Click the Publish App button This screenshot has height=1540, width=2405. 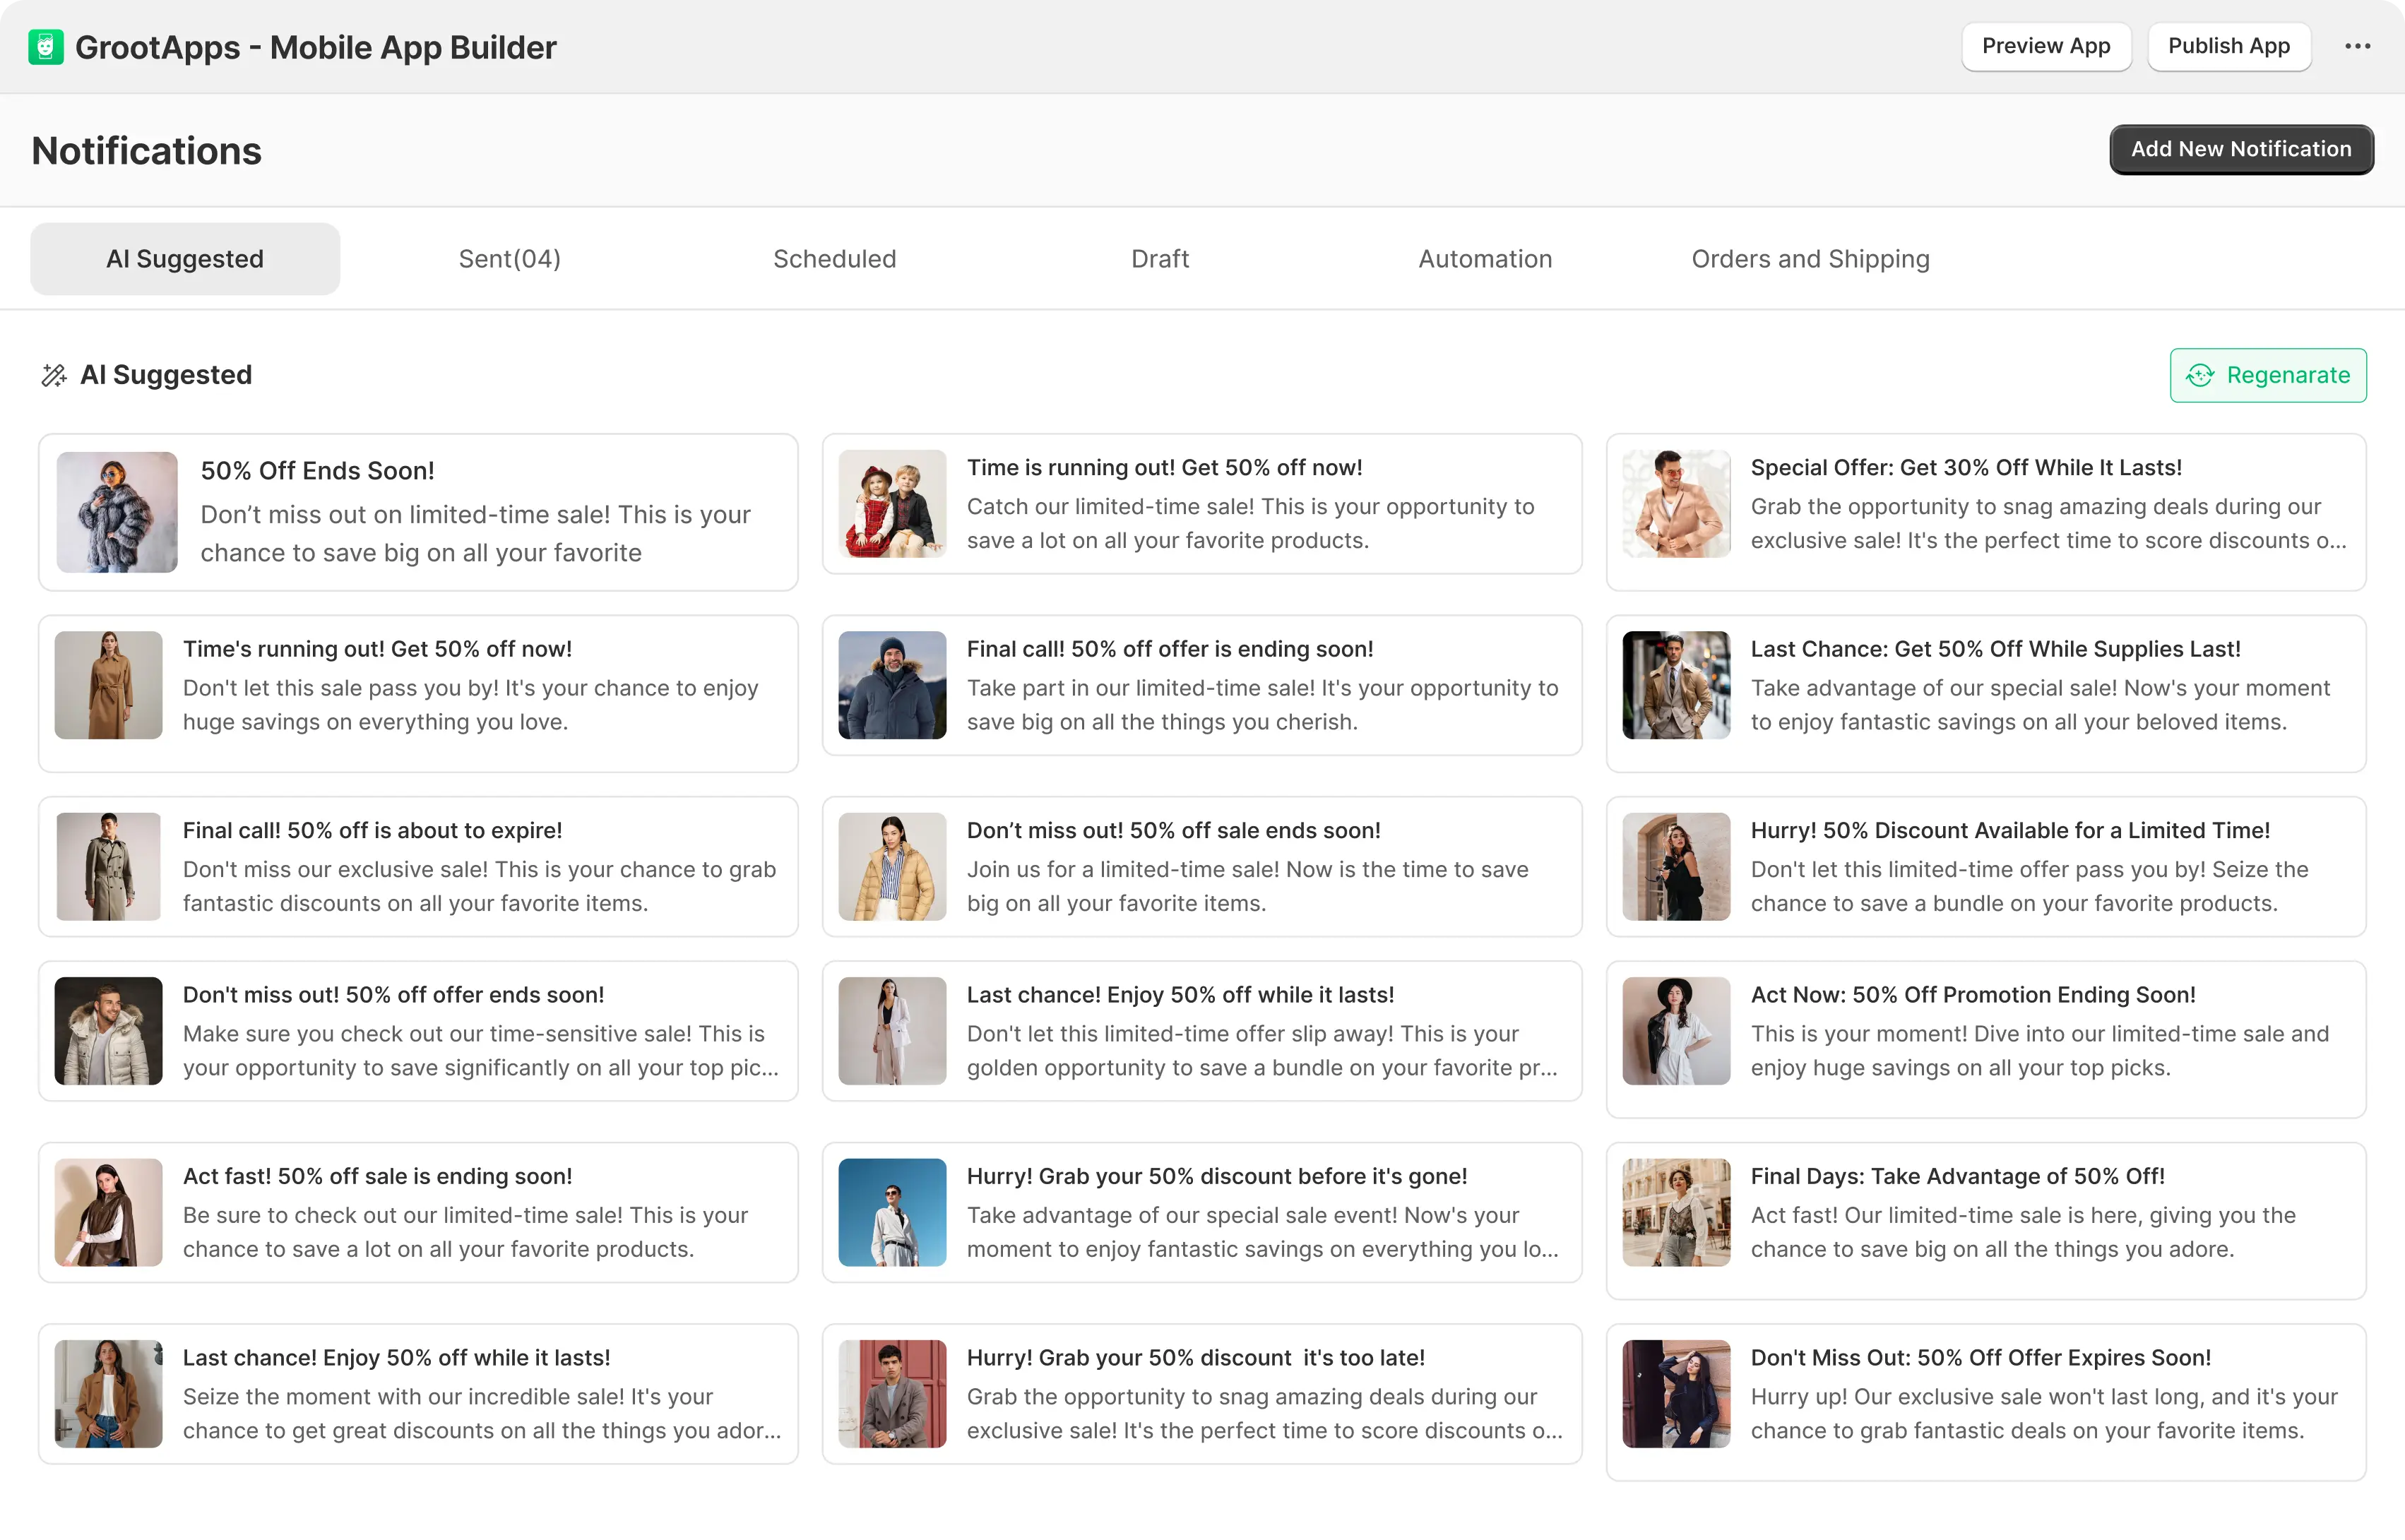[2229, 46]
